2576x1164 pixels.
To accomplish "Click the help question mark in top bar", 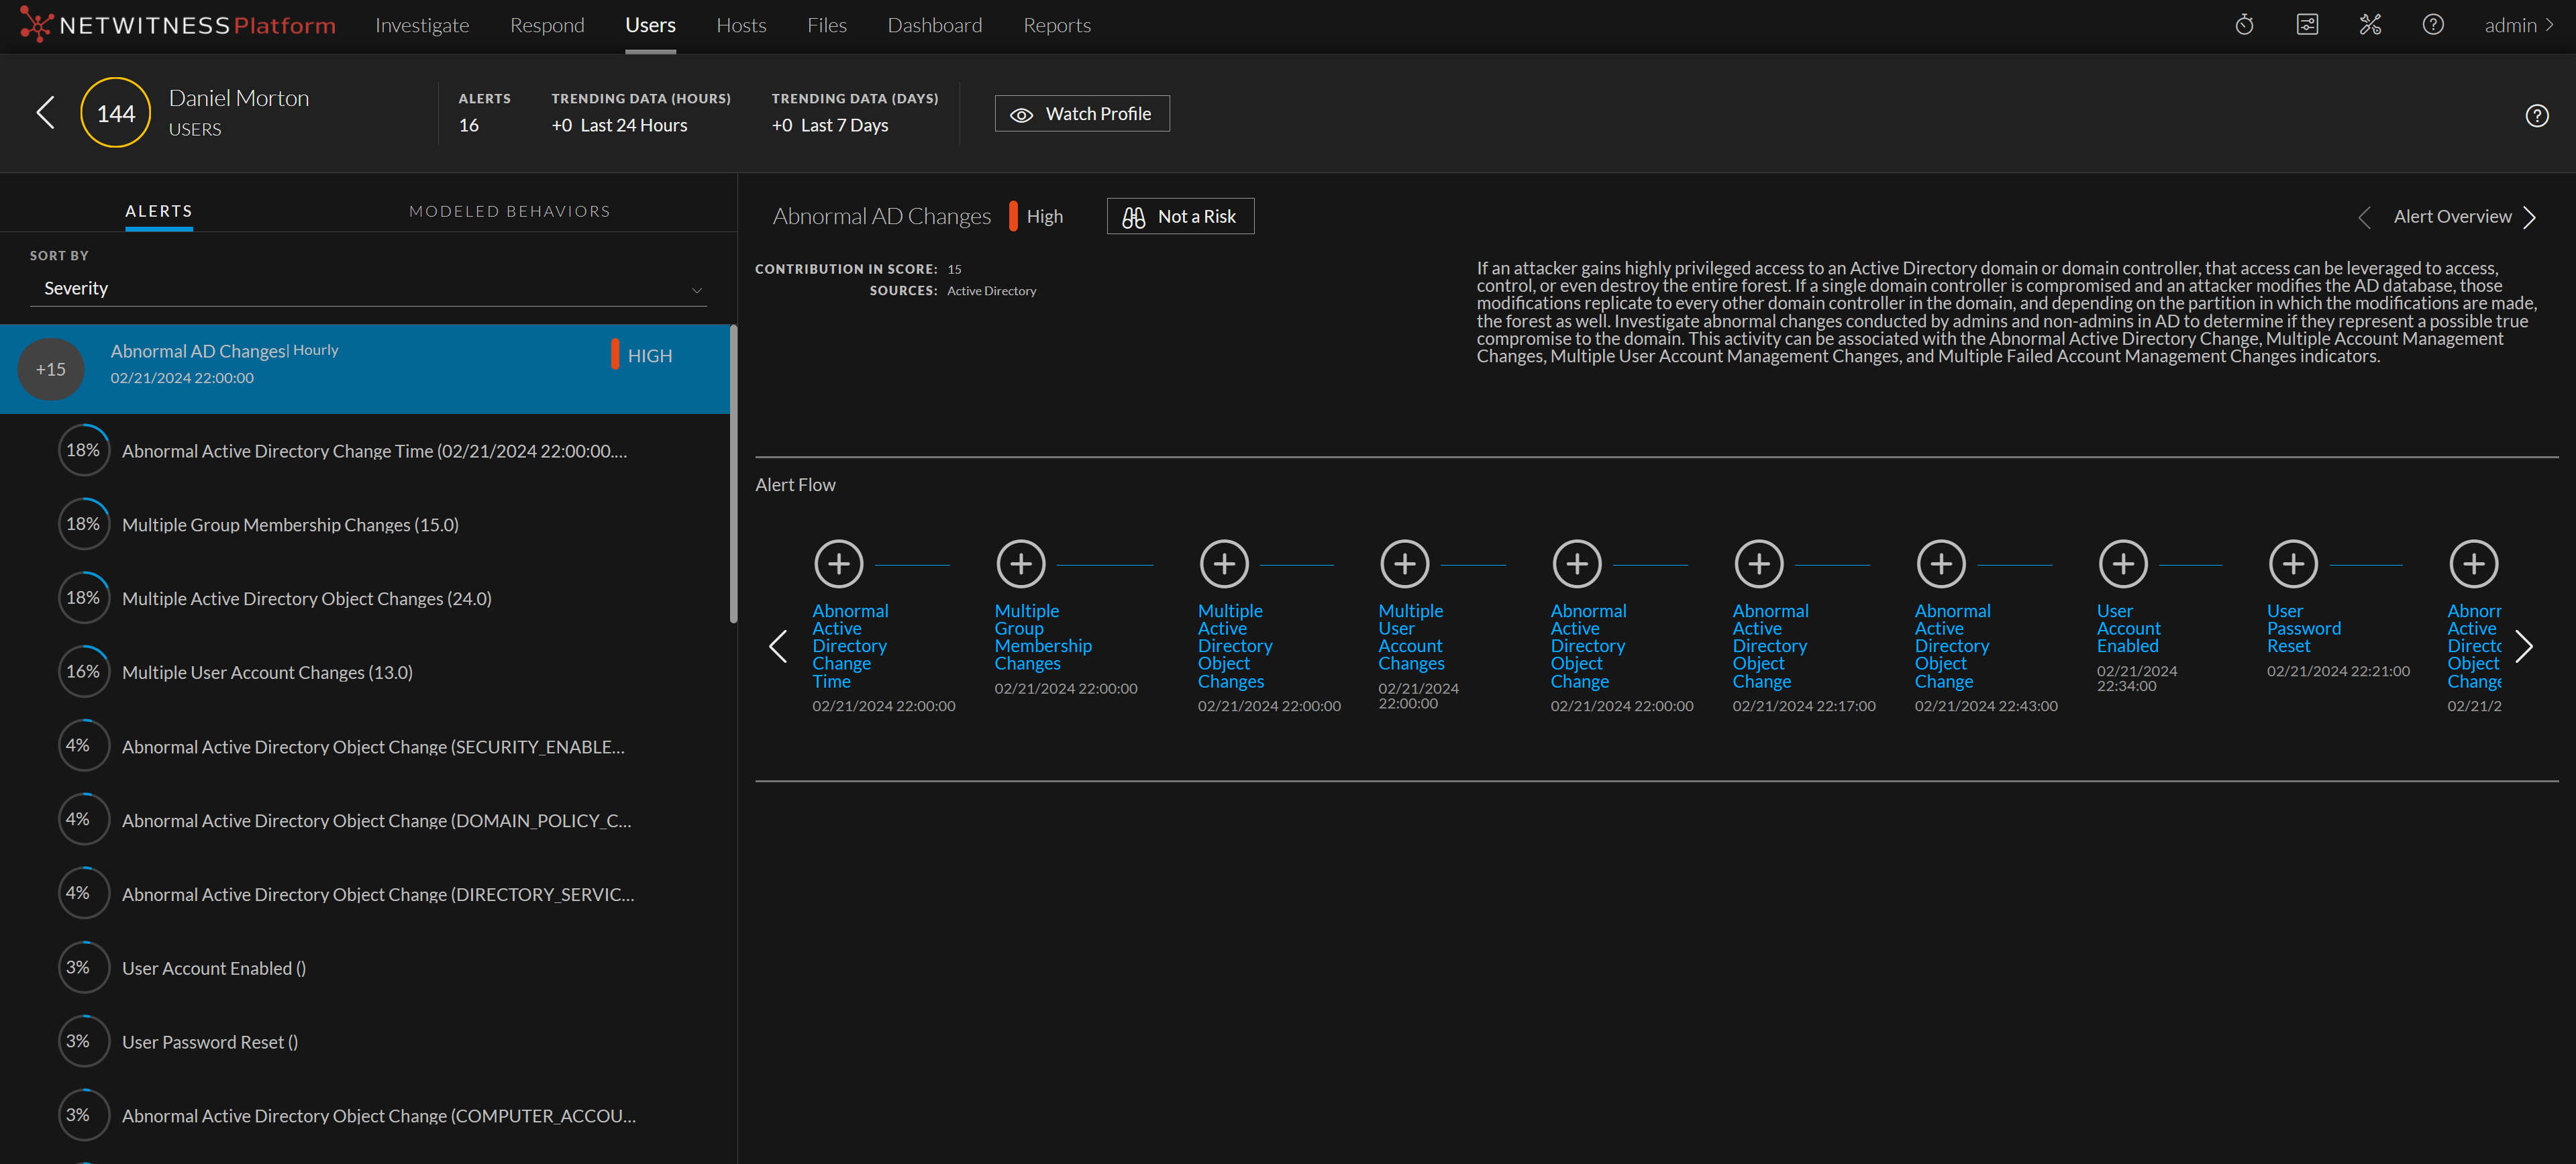I will pyautogui.click(x=2433, y=25).
